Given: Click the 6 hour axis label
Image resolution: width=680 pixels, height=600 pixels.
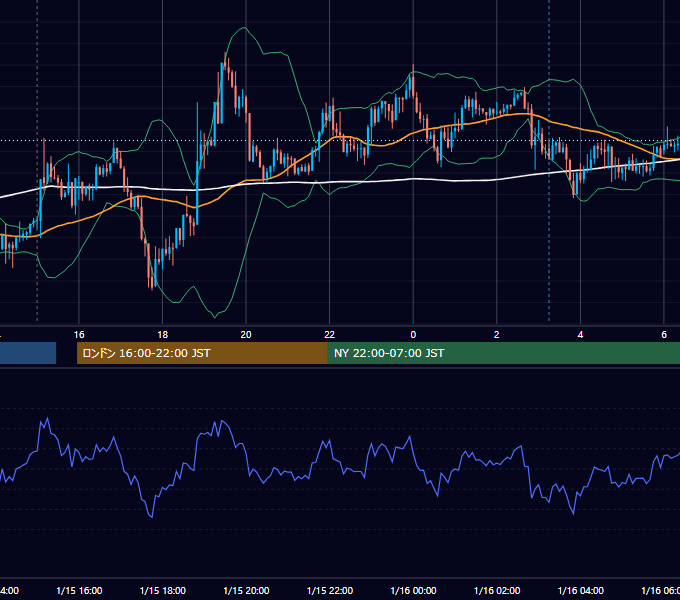Looking at the screenshot, I should tap(664, 335).
